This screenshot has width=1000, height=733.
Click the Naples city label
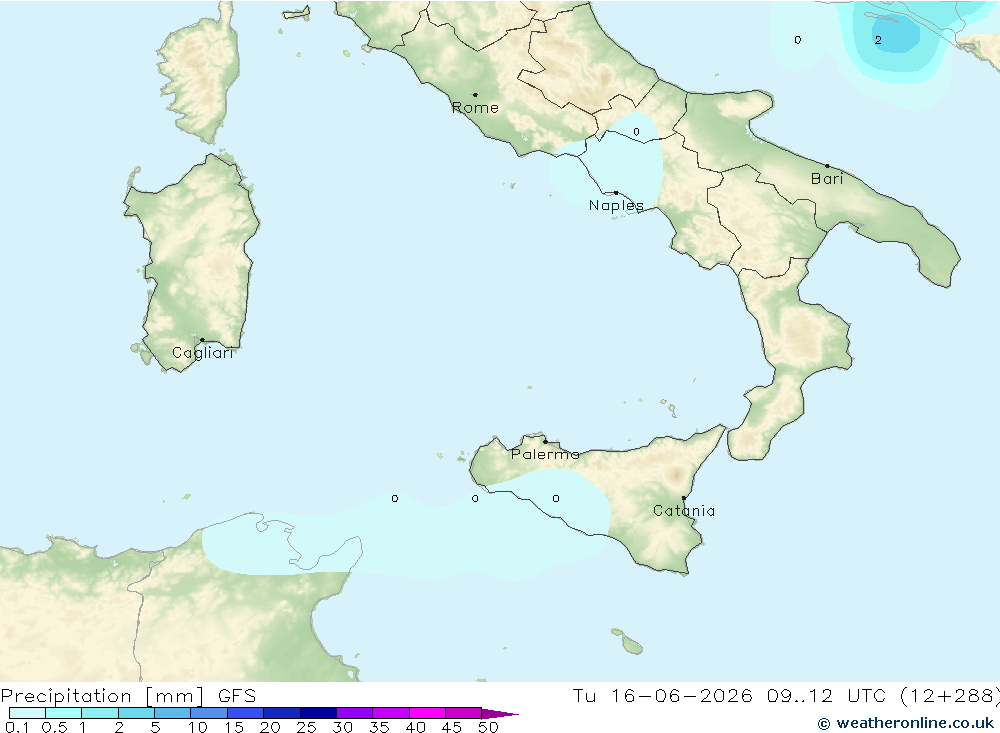pos(616,205)
